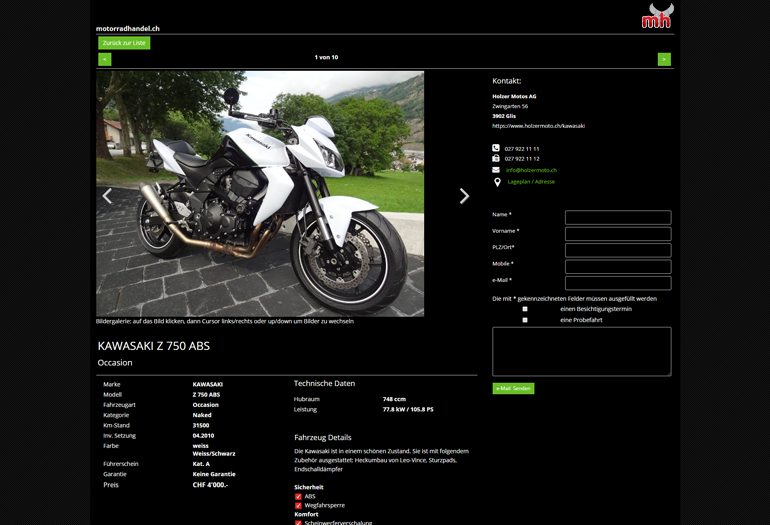Image resolution: width=770 pixels, height=525 pixels.
Task: Click the KAWASAKI Z 750 ABS heading
Action: tap(154, 346)
